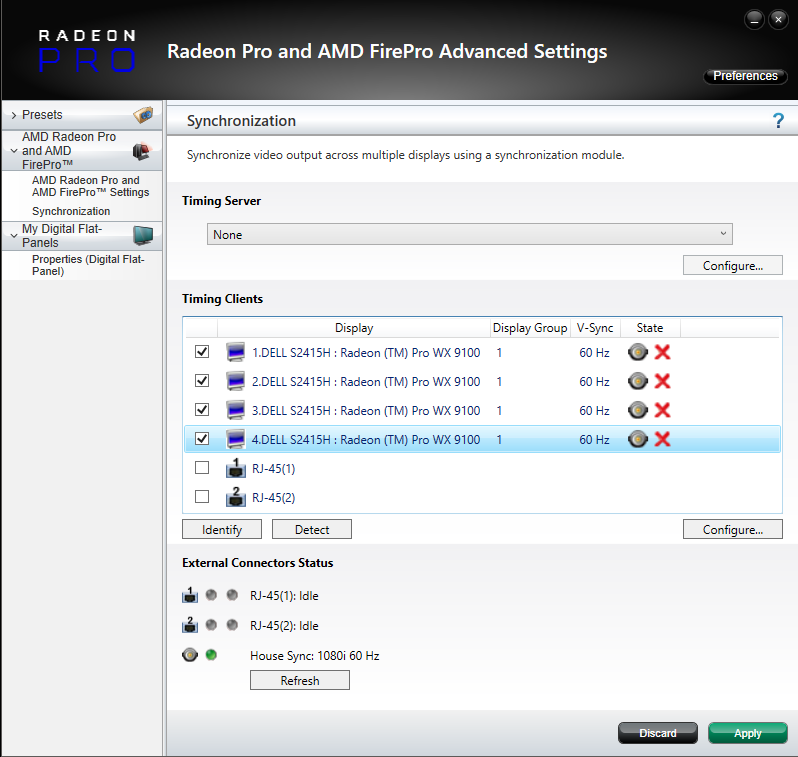798x757 pixels.
Task: Click red X state icon for 4.DELL S2415H
Action: pos(662,439)
